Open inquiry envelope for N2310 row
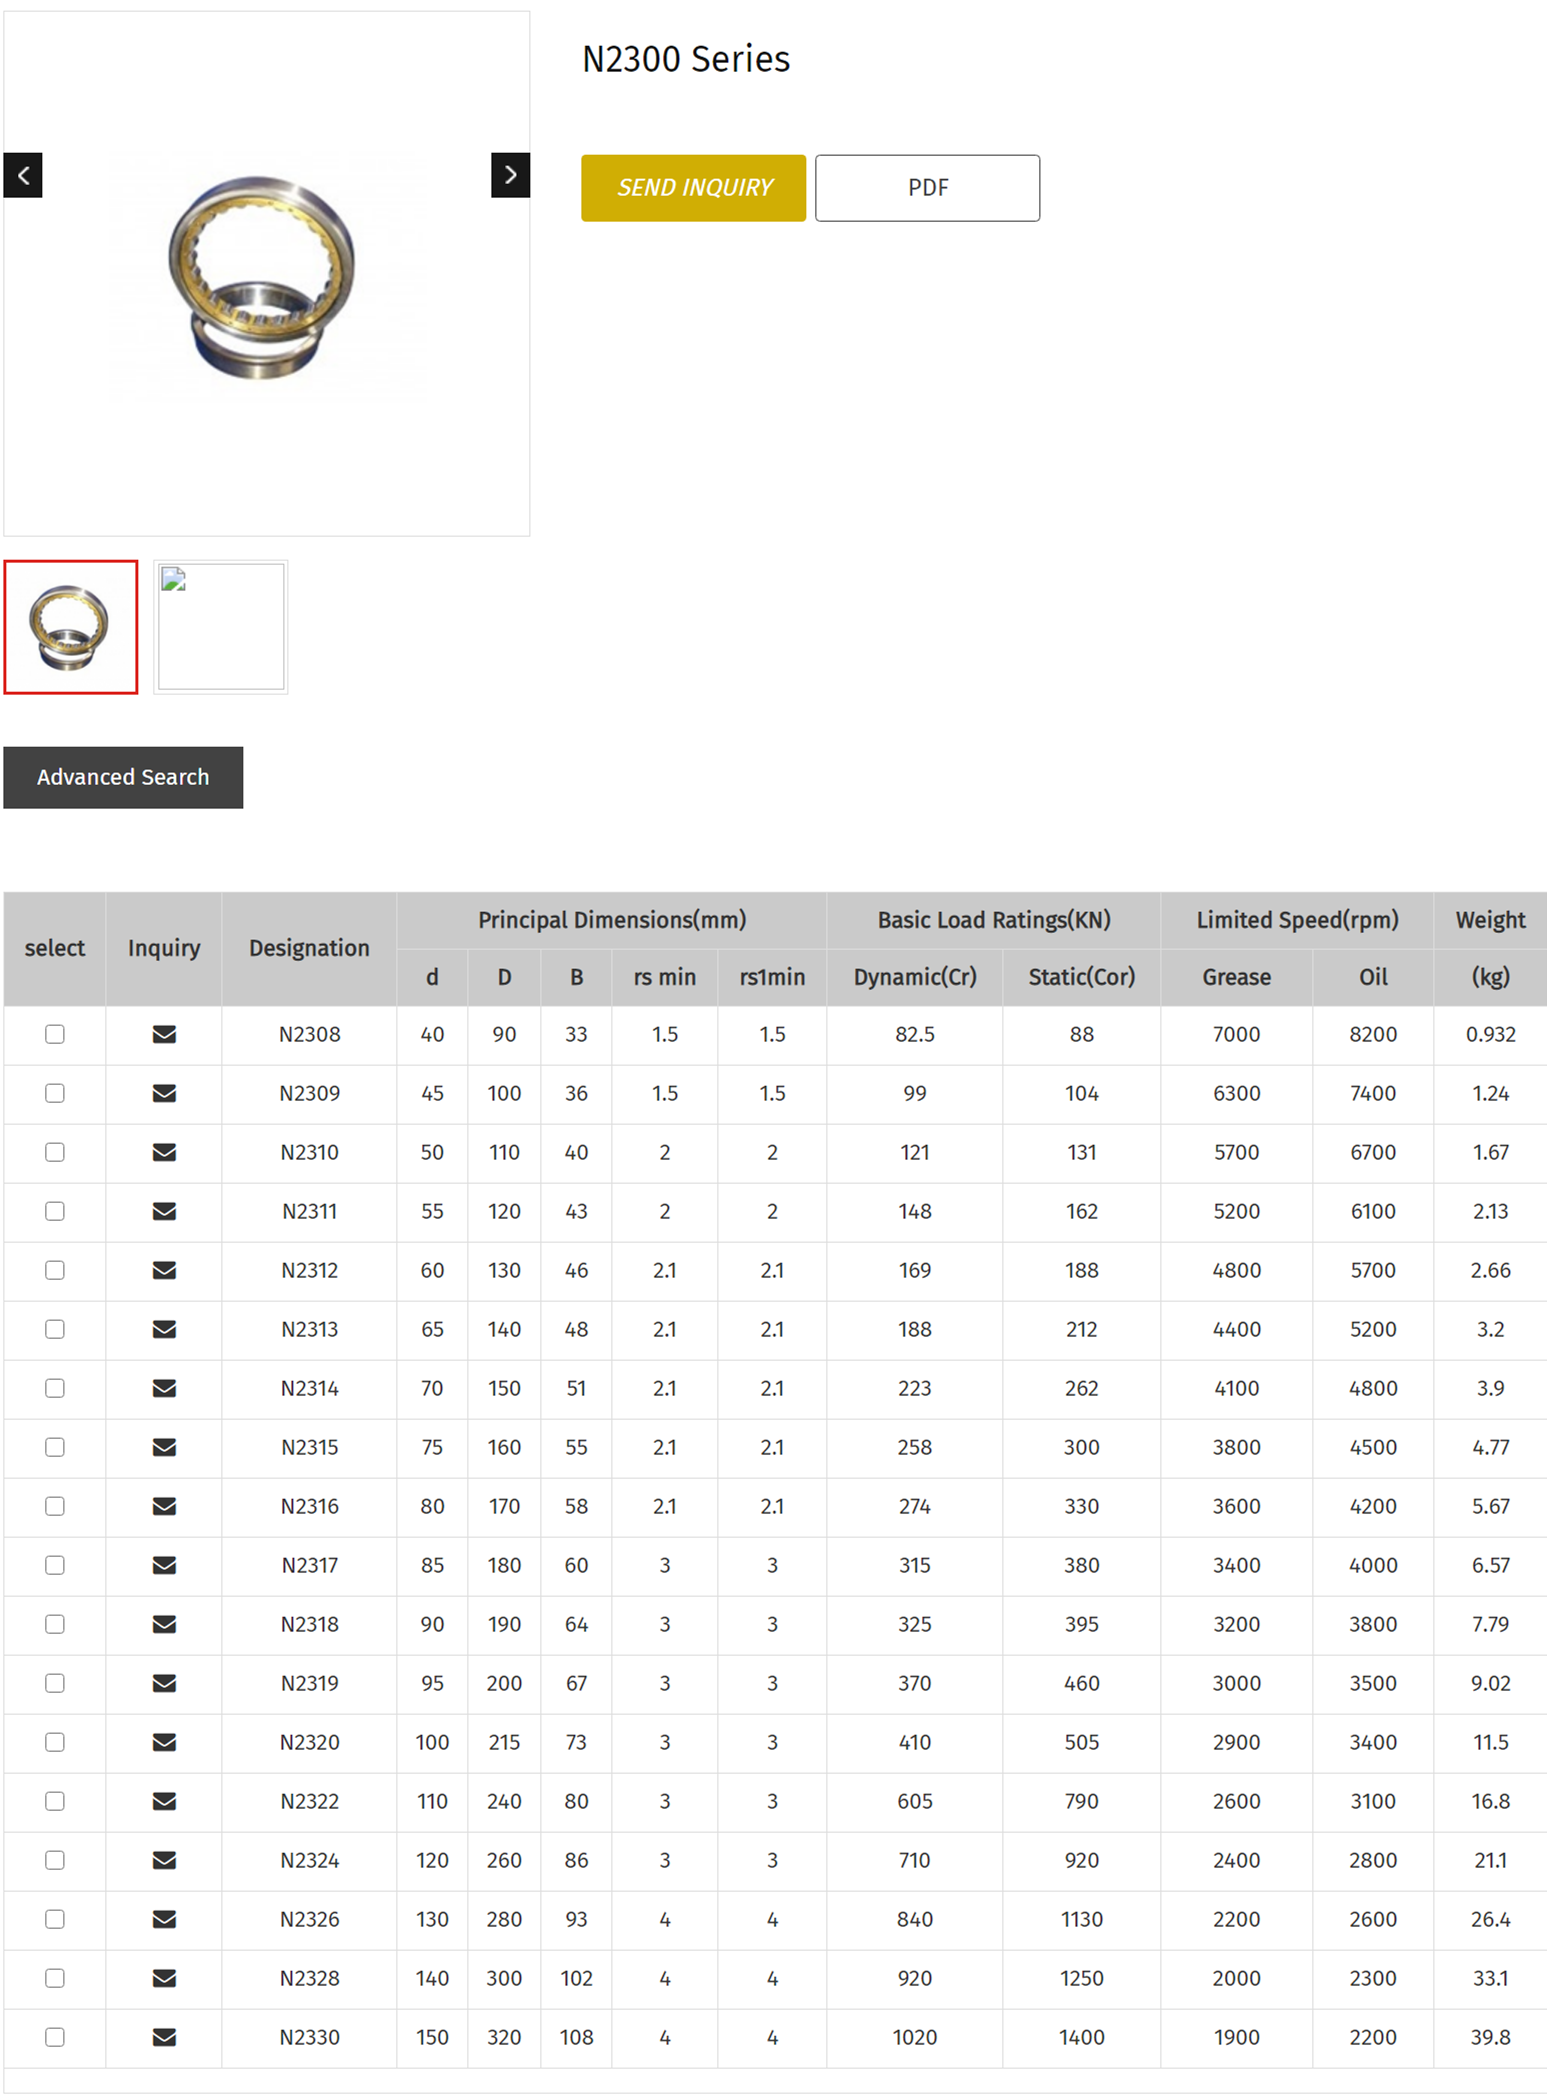Image resolution: width=1547 pixels, height=2097 pixels. click(x=164, y=1152)
